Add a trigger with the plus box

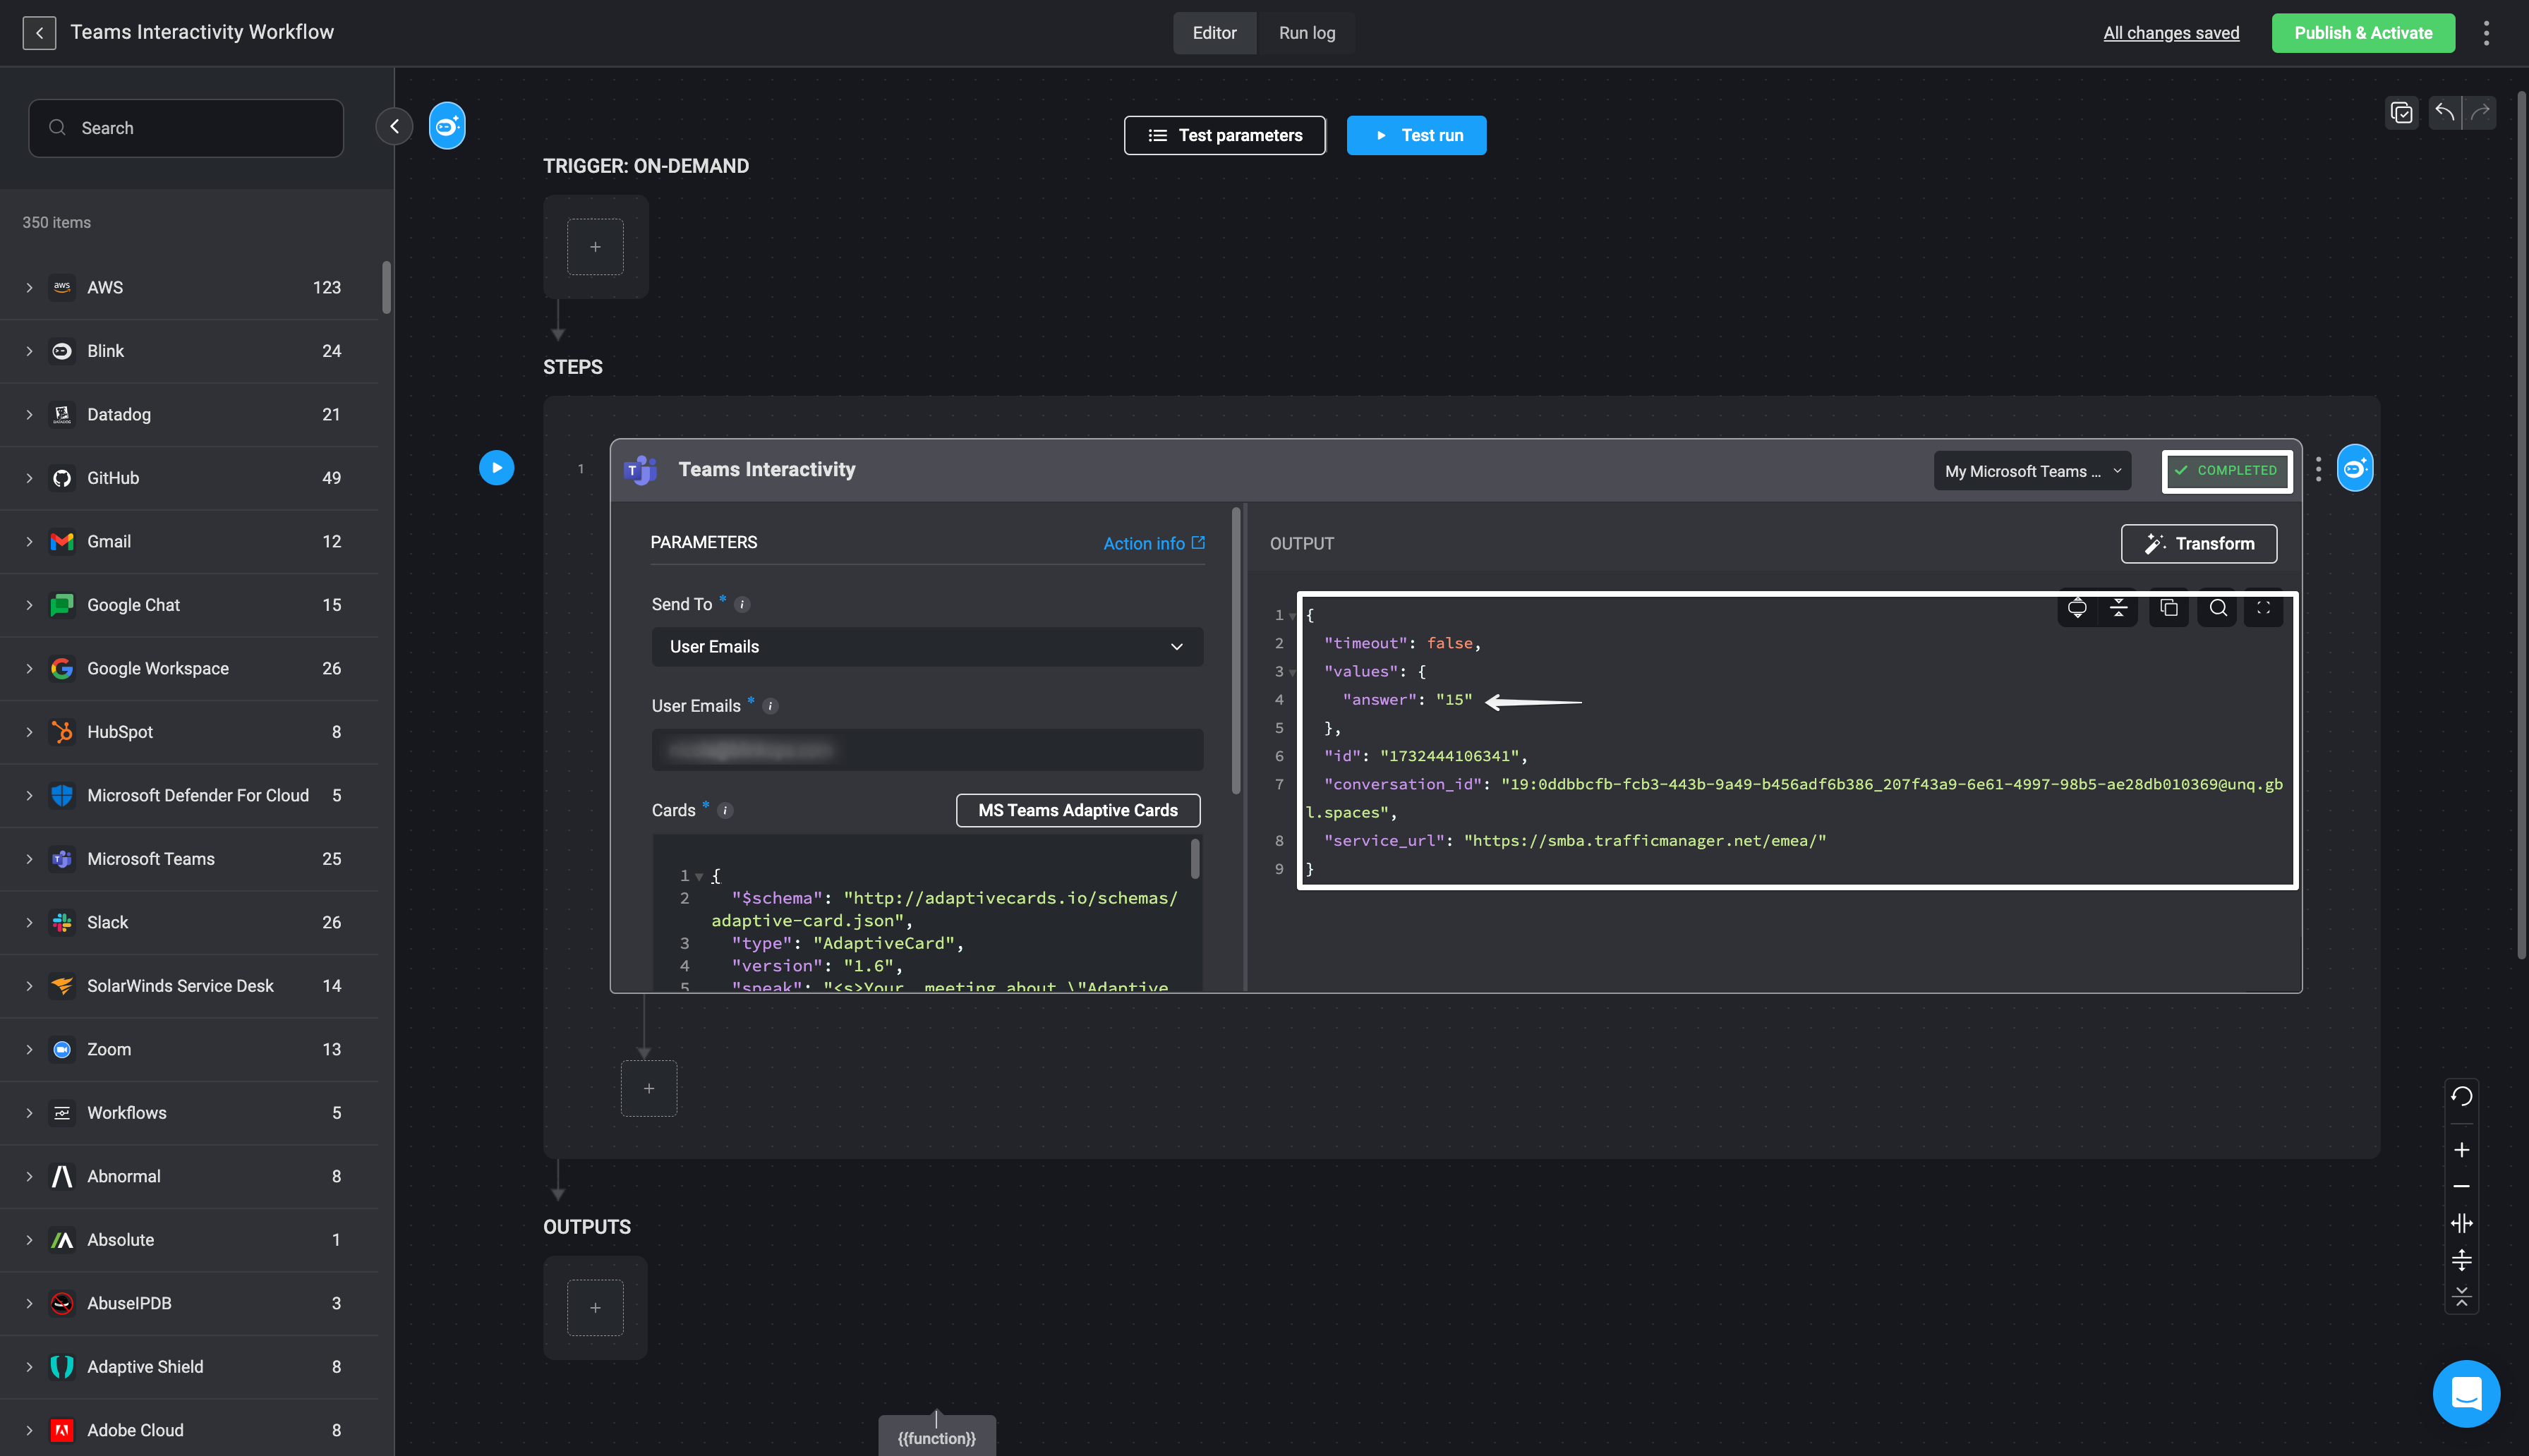[595, 247]
